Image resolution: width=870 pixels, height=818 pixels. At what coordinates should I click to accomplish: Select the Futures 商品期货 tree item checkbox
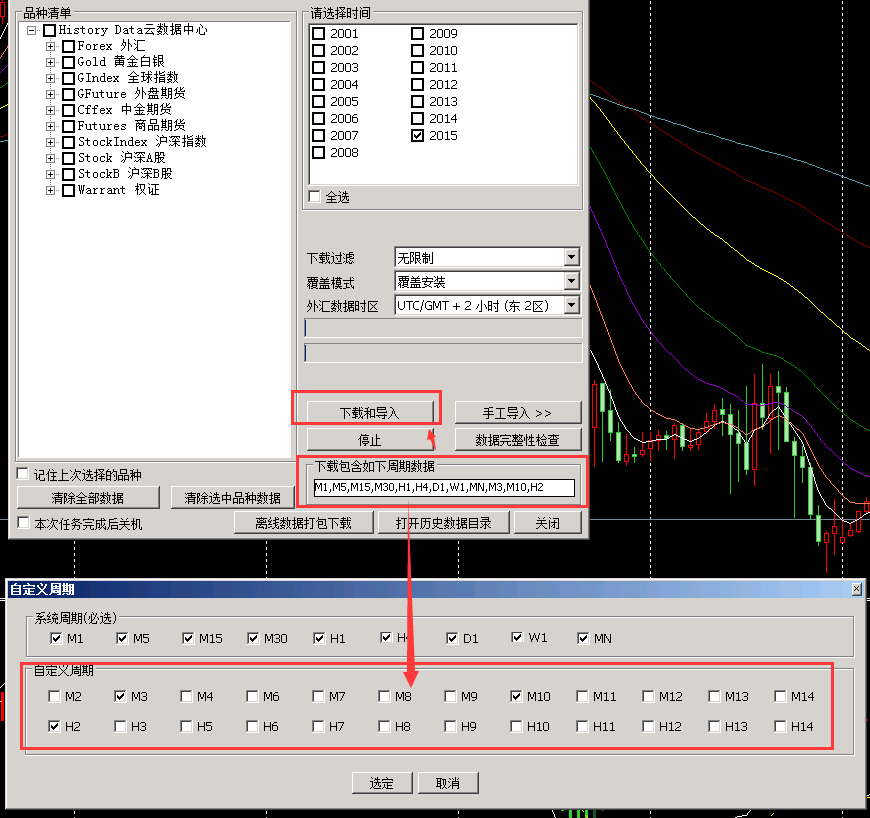coord(68,126)
